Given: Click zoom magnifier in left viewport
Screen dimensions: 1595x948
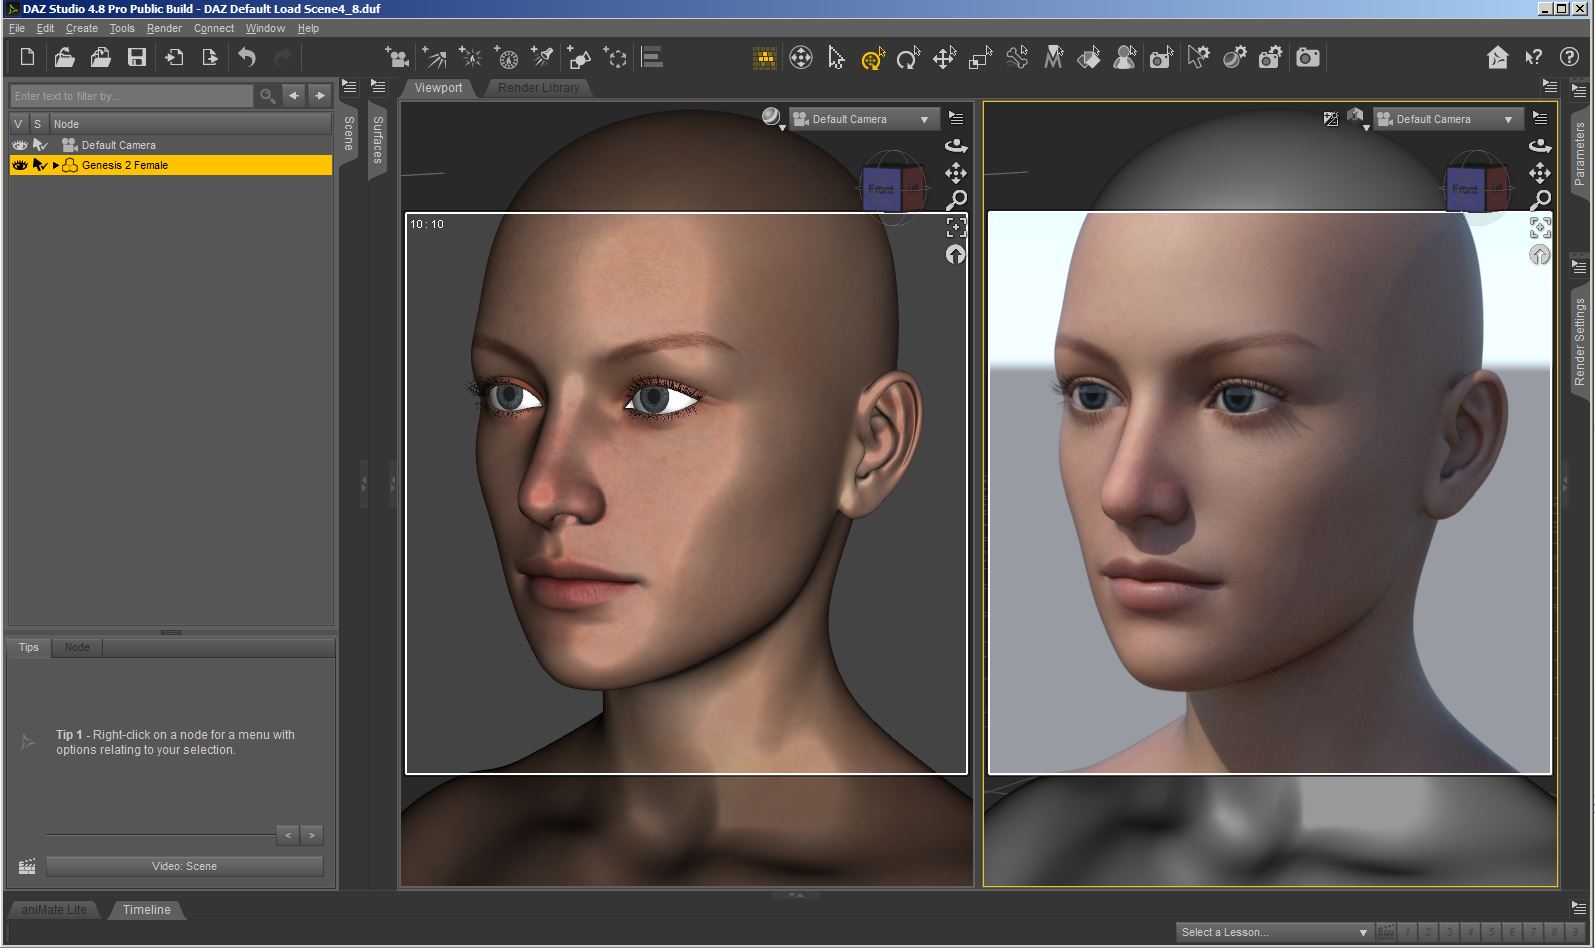Looking at the screenshot, I should [956, 200].
